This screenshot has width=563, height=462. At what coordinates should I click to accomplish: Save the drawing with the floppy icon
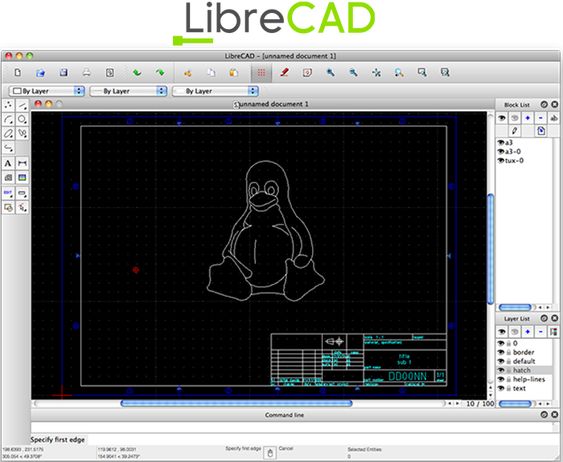pos(64,73)
